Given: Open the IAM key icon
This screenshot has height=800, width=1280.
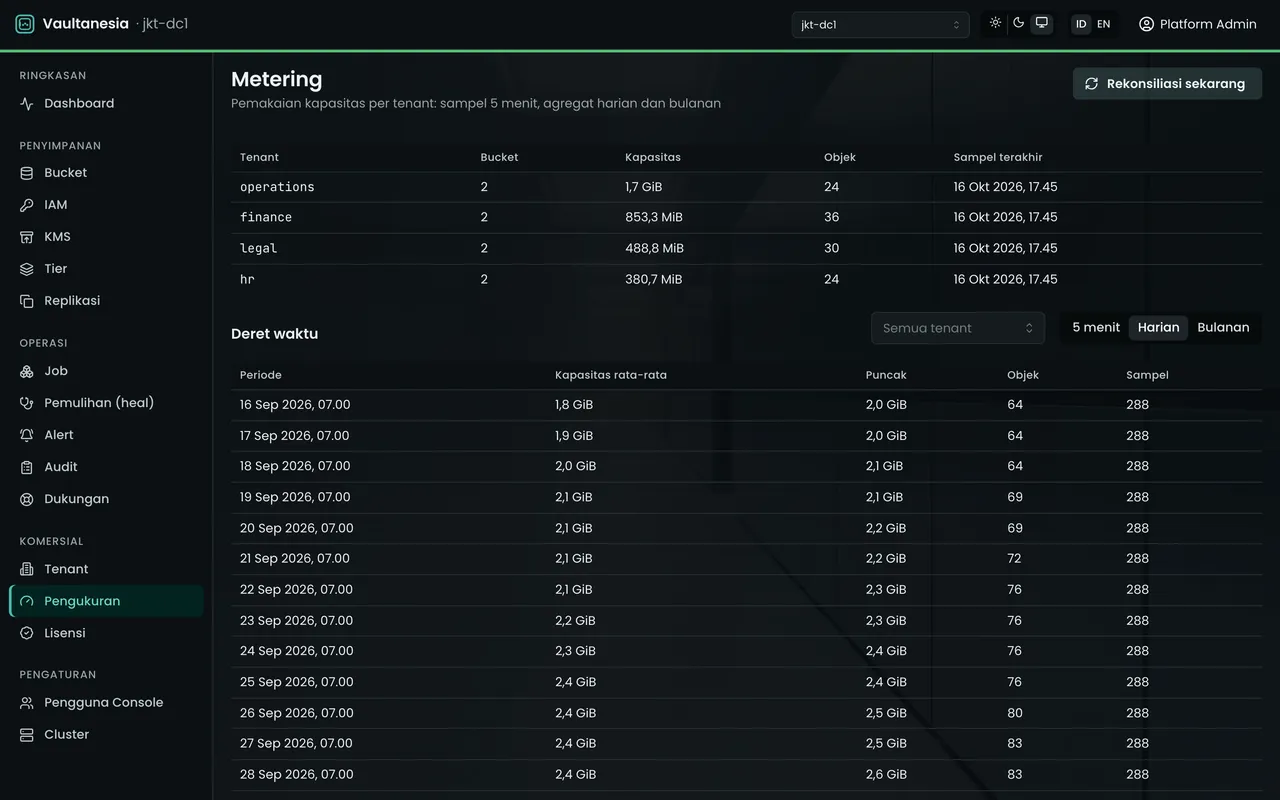Looking at the screenshot, I should click(x=27, y=205).
